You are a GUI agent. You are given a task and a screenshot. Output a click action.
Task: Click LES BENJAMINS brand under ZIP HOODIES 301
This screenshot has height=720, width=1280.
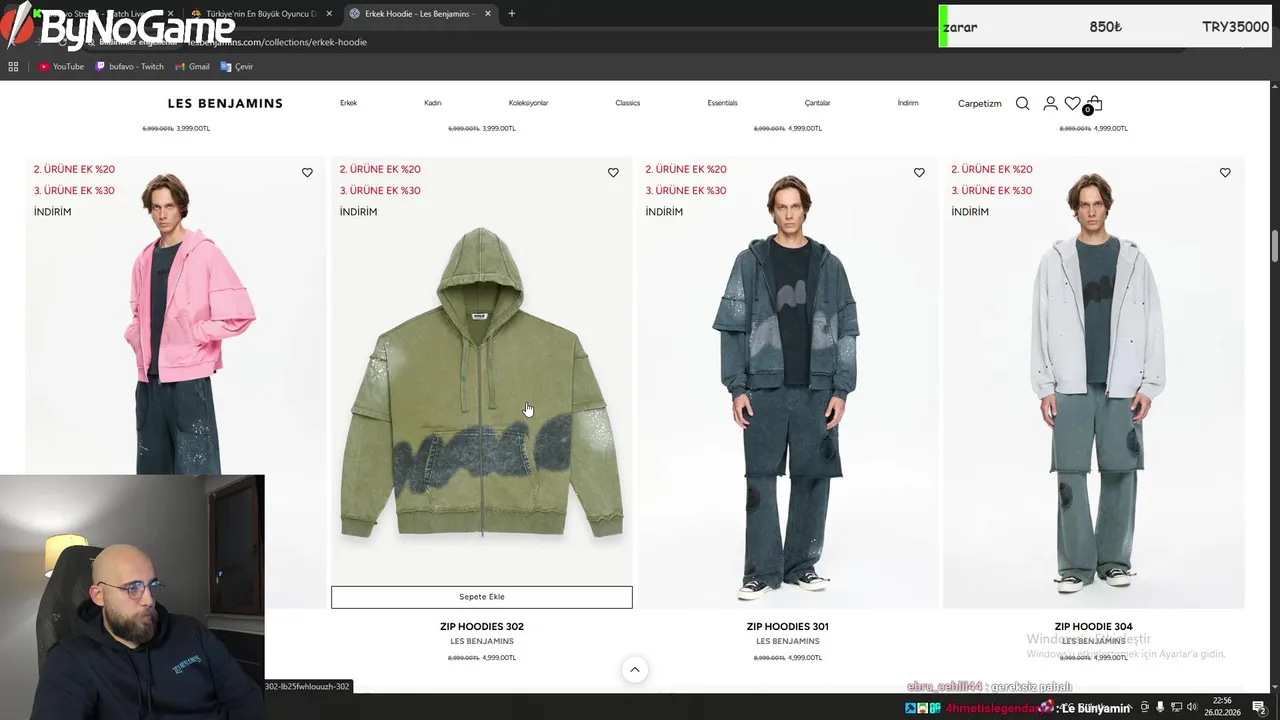click(x=788, y=641)
